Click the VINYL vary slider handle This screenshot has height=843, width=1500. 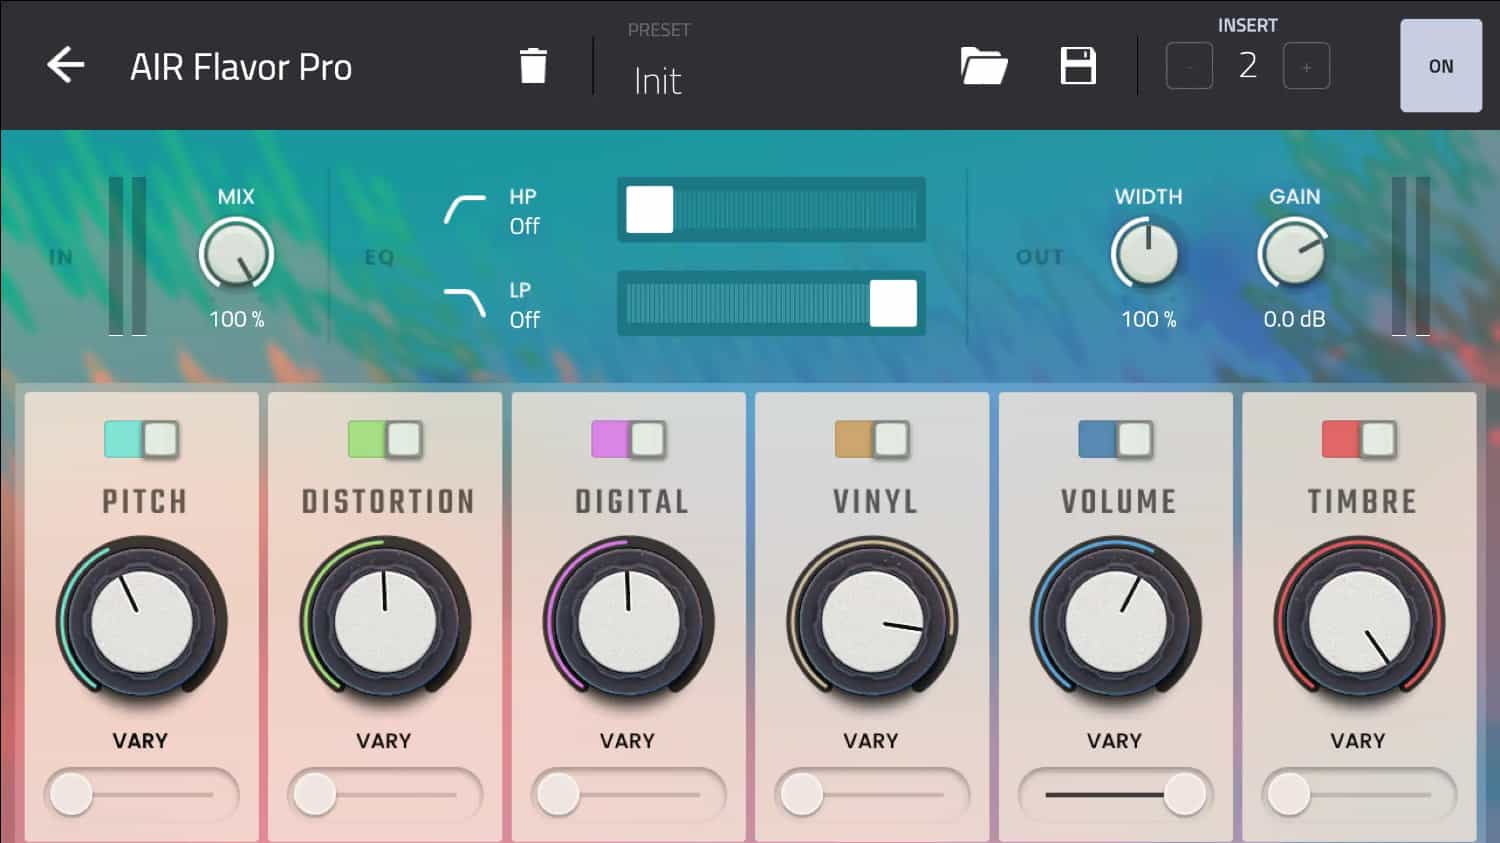[x=802, y=795]
